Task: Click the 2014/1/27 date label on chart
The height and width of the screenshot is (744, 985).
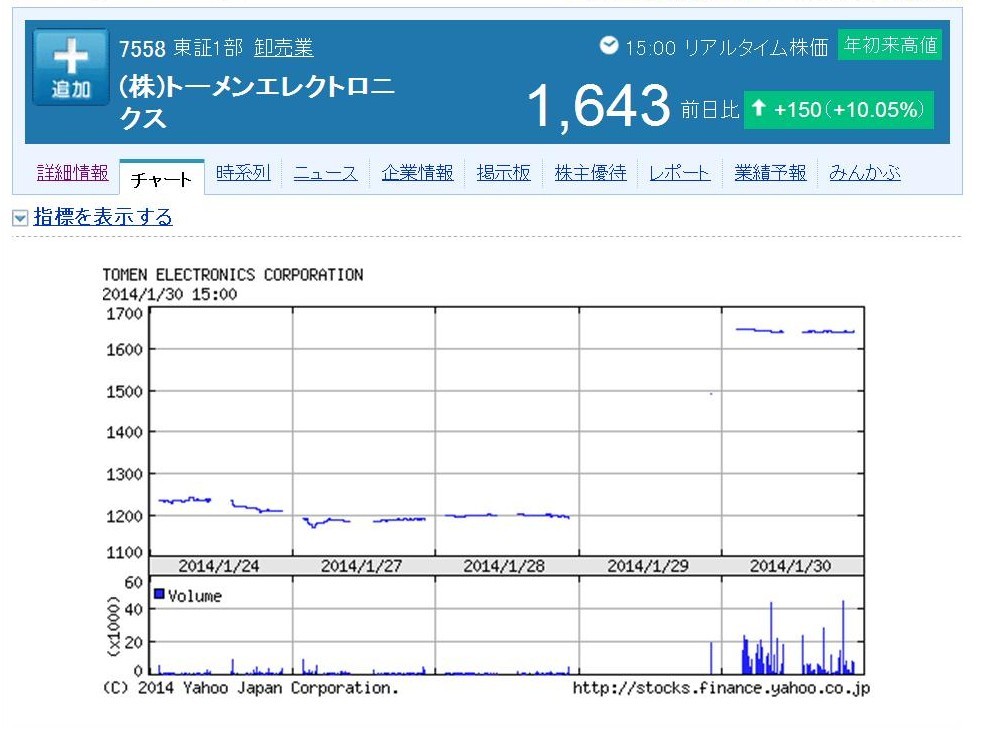Action: point(361,566)
